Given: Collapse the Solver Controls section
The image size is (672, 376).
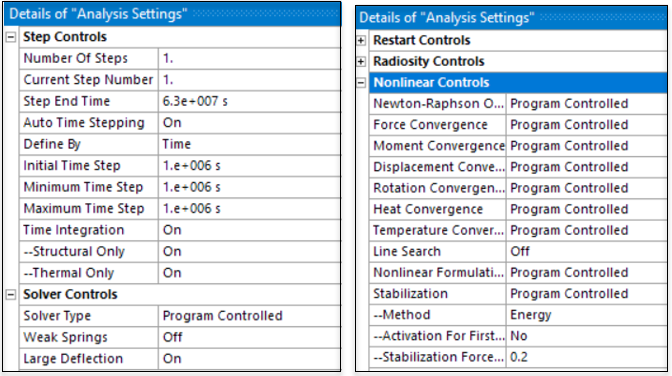Looking at the screenshot, I should [11, 295].
